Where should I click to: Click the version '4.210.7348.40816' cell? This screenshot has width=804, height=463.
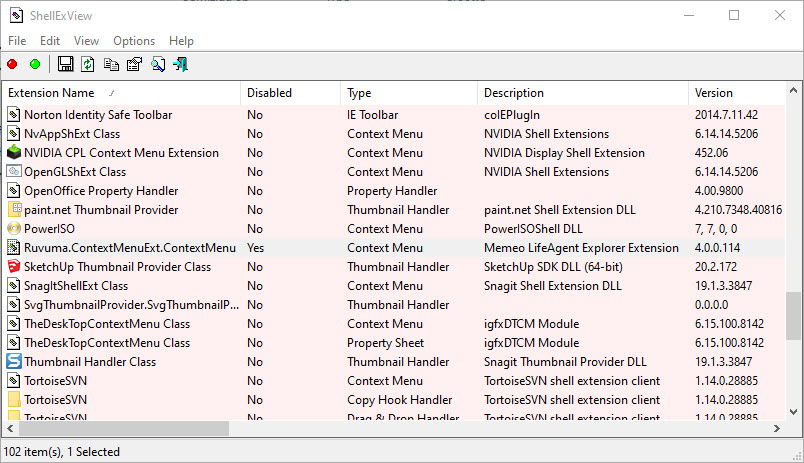(738, 210)
